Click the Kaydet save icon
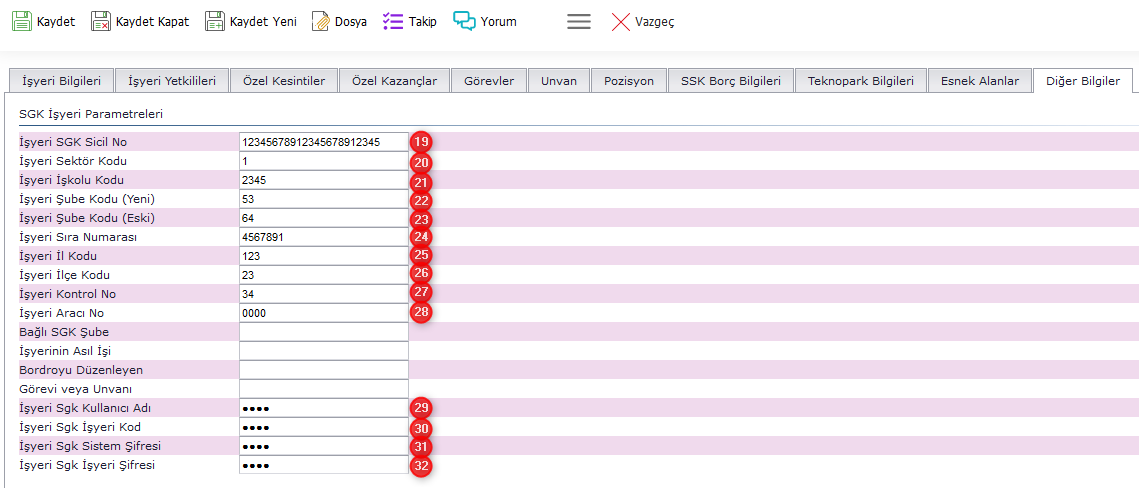The height and width of the screenshot is (488, 1139). 22,21
